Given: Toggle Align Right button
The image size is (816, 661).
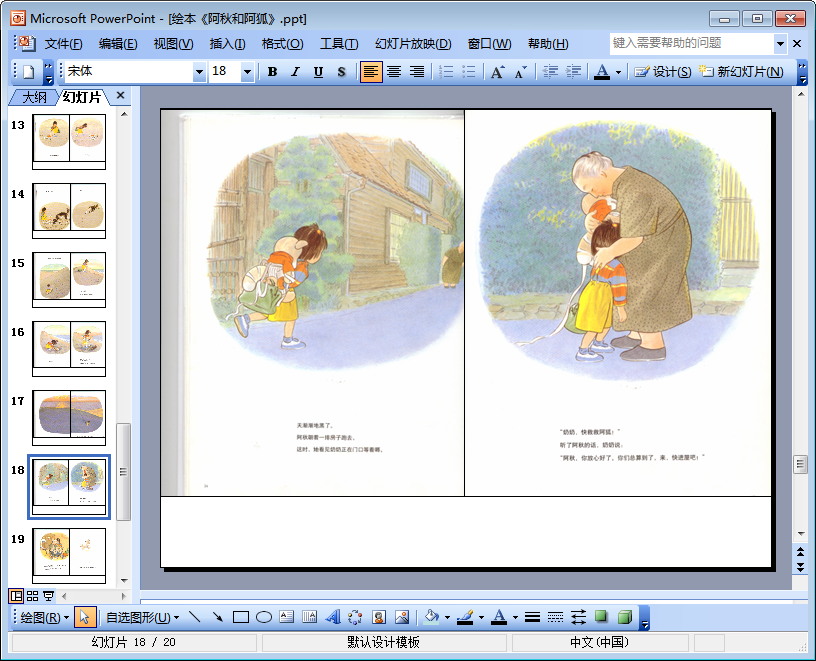Looking at the screenshot, I should [417, 72].
